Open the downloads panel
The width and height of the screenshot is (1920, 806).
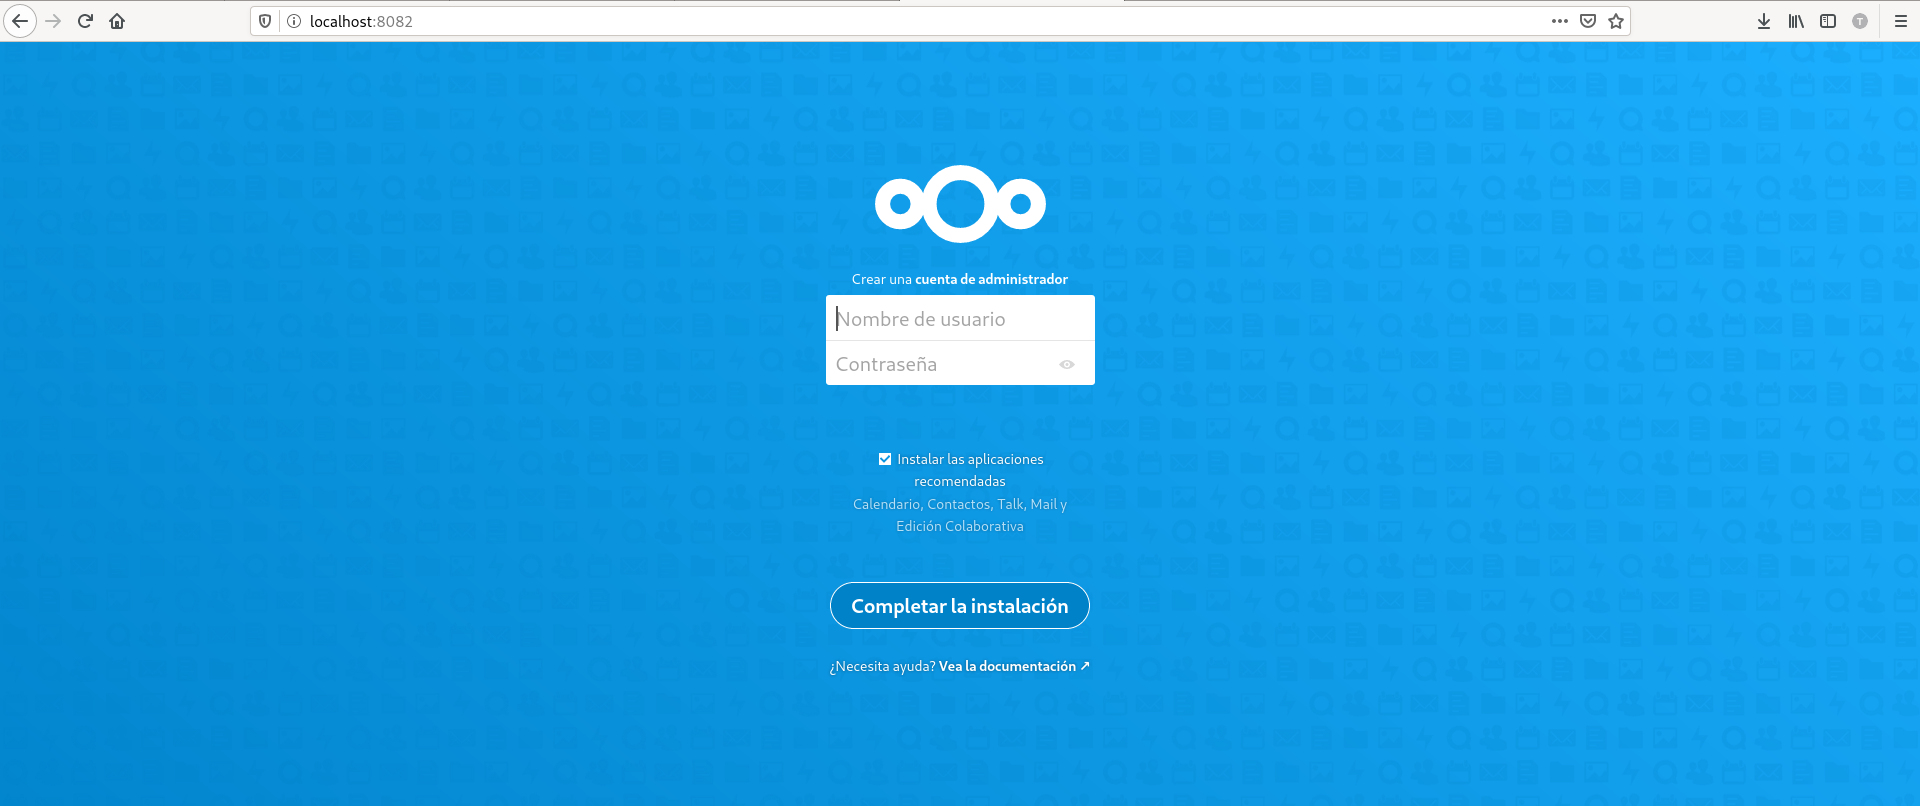[x=1764, y=21]
